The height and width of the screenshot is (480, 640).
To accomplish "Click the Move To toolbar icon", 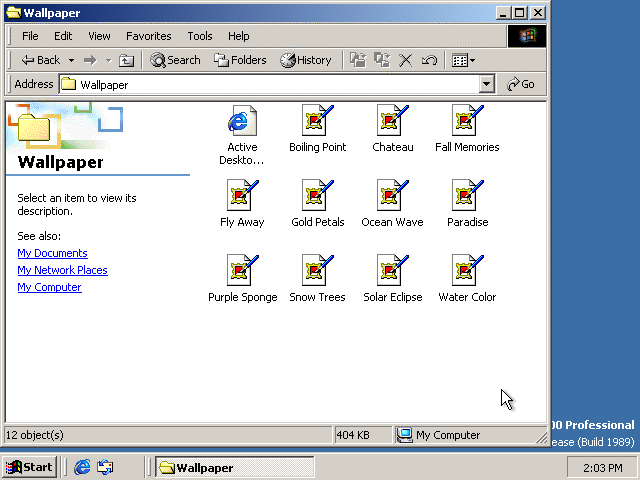I will [x=358, y=60].
